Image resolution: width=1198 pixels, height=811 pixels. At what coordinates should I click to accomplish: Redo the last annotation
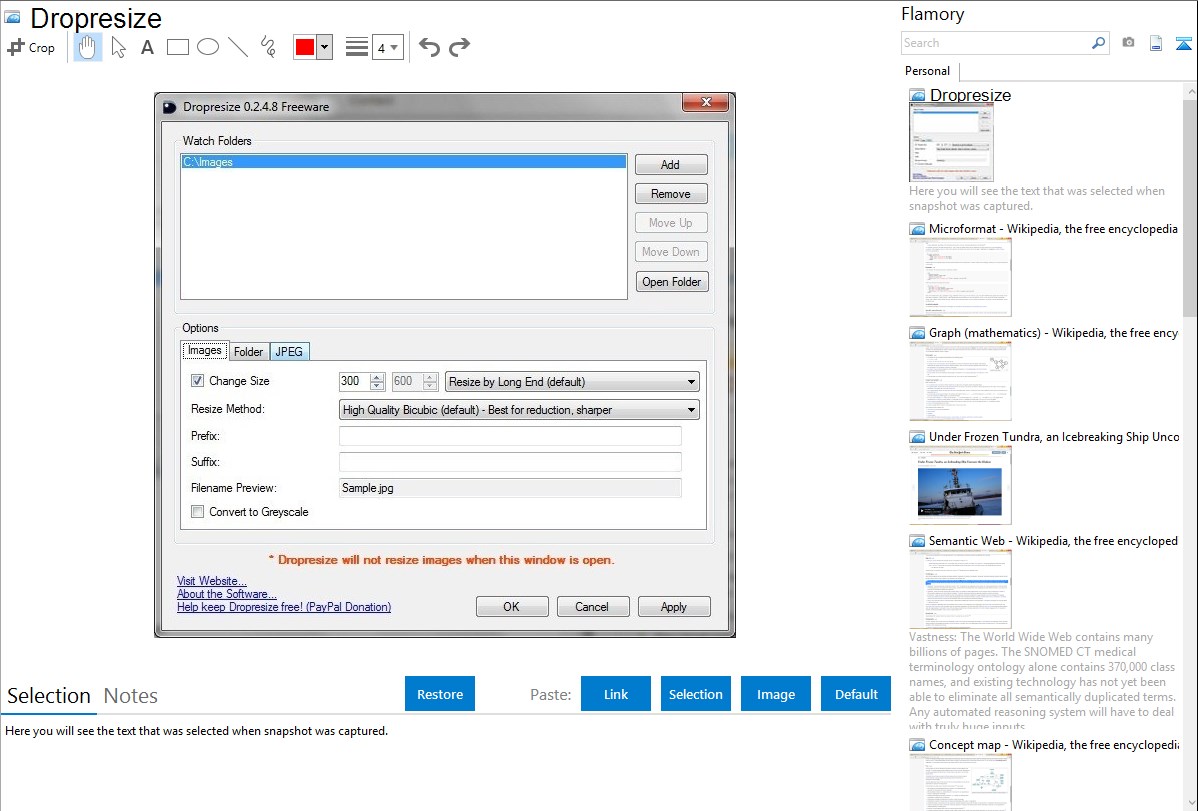tap(459, 47)
